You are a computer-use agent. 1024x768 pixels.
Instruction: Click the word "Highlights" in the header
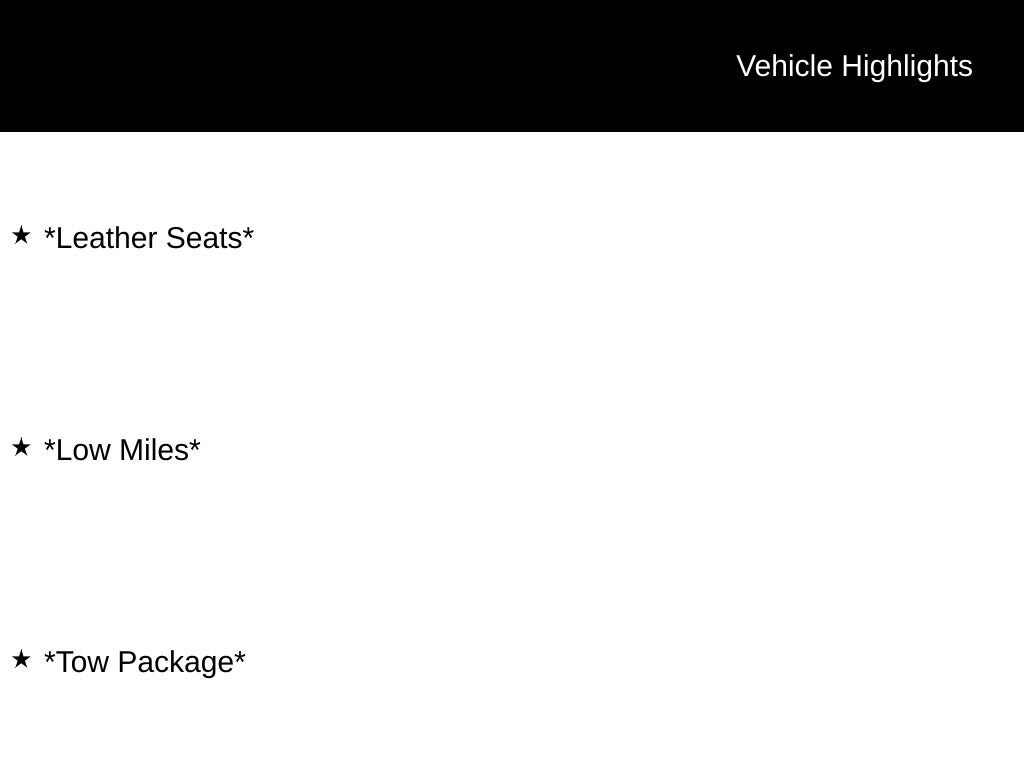[x=907, y=67]
